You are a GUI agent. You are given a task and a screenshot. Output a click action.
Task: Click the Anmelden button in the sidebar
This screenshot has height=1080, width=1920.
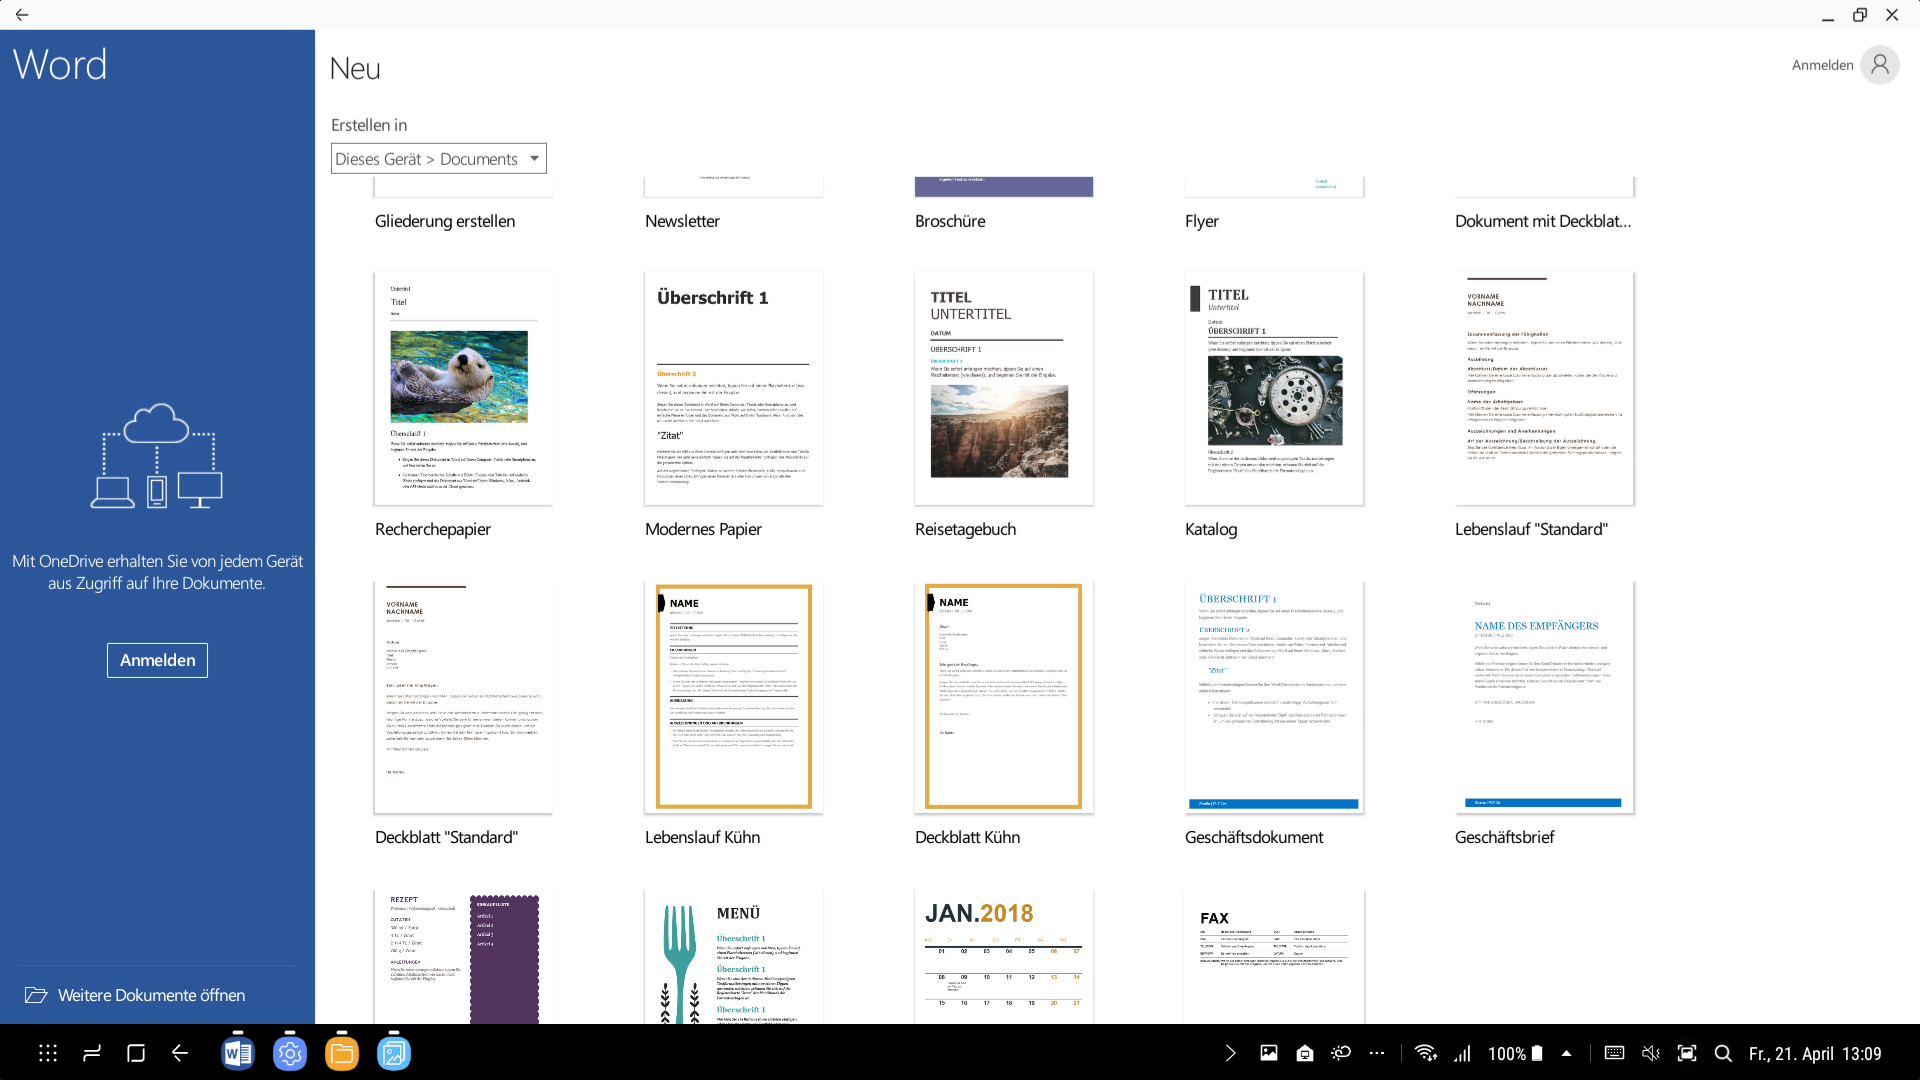tap(157, 660)
